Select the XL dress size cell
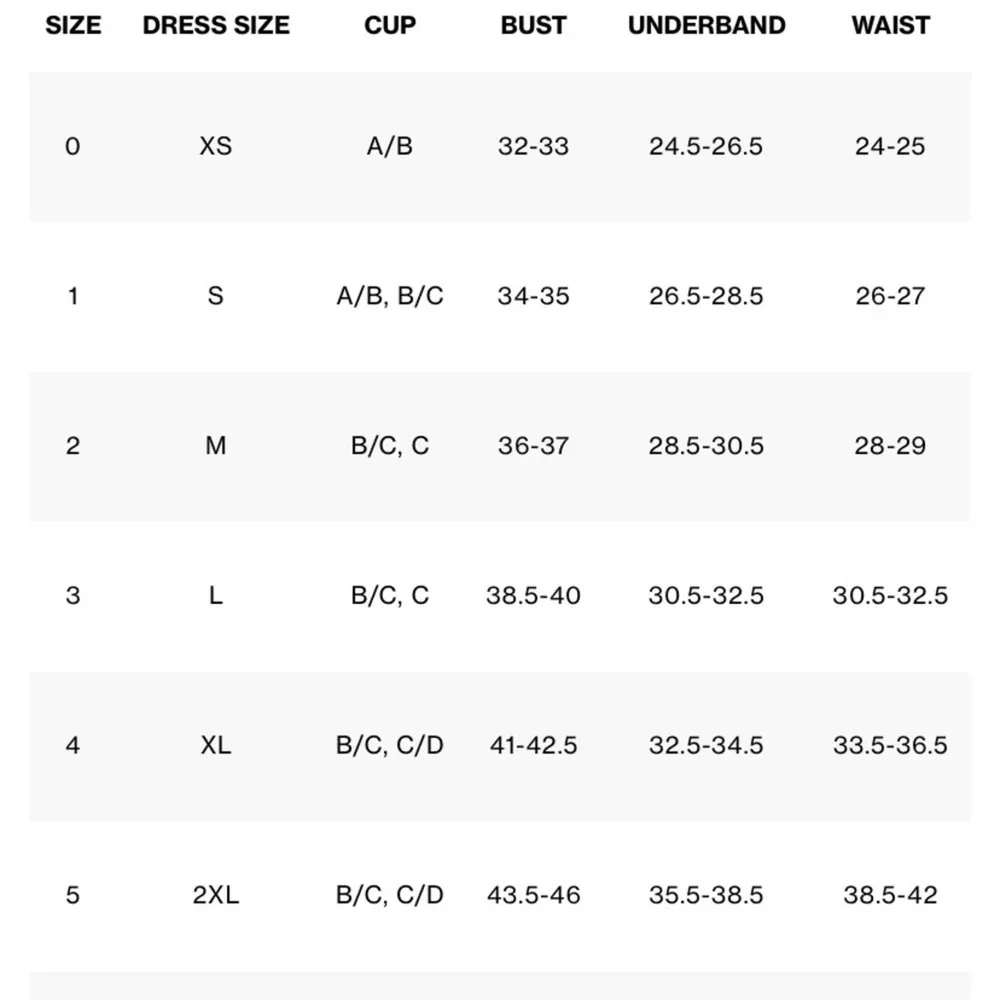The width and height of the screenshot is (1000, 1000). (216, 745)
